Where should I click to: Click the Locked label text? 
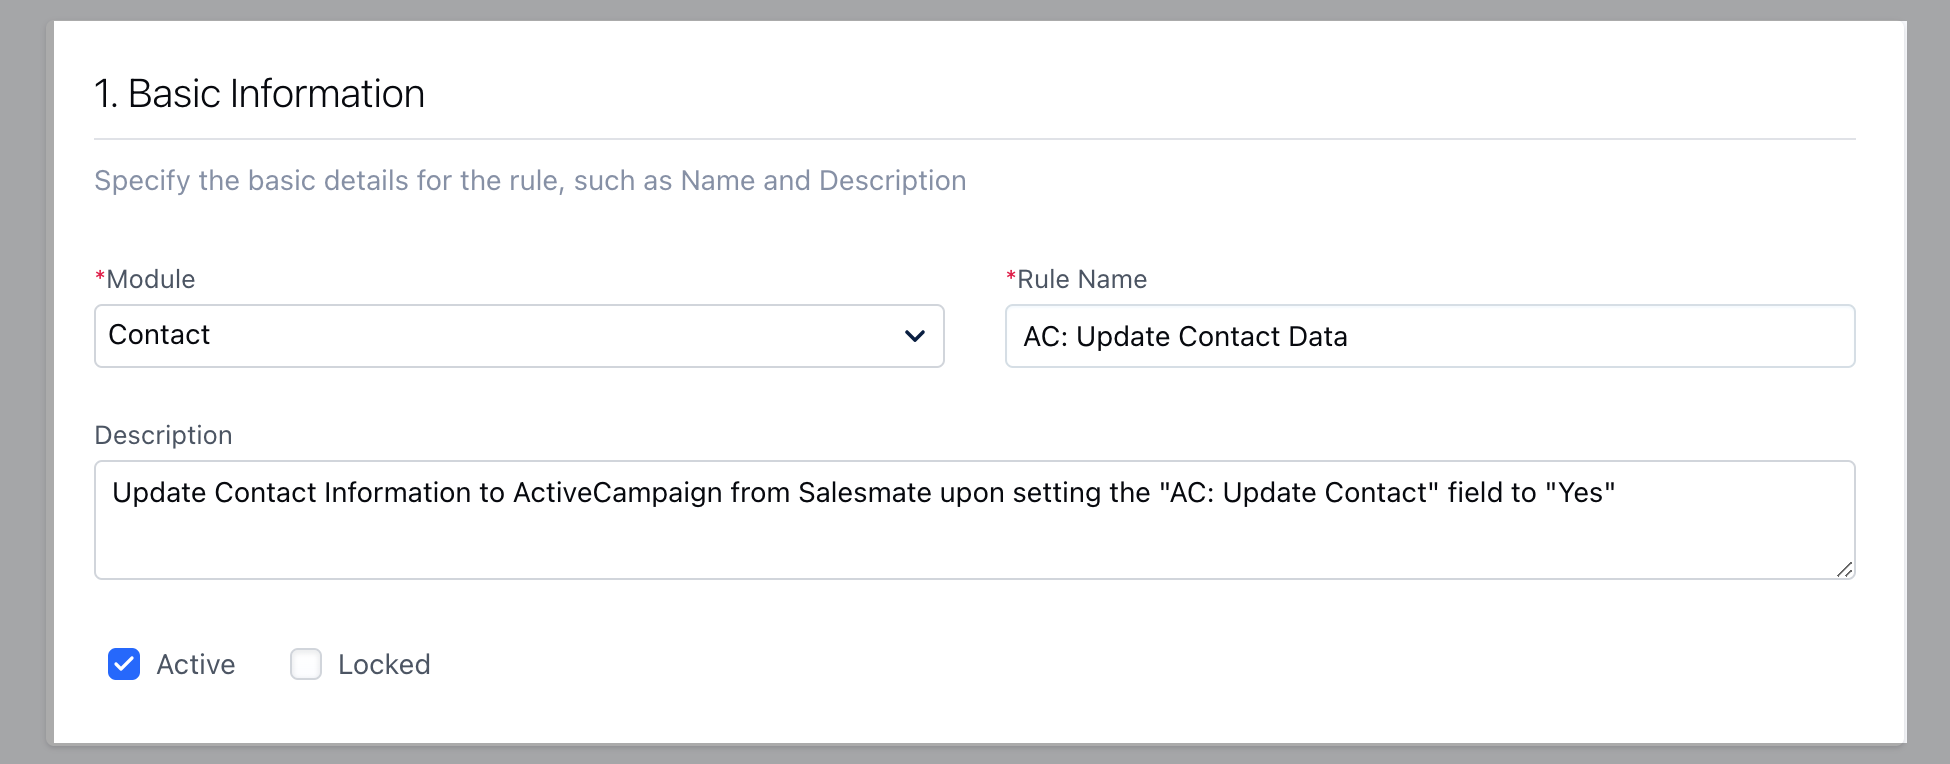[x=384, y=665]
